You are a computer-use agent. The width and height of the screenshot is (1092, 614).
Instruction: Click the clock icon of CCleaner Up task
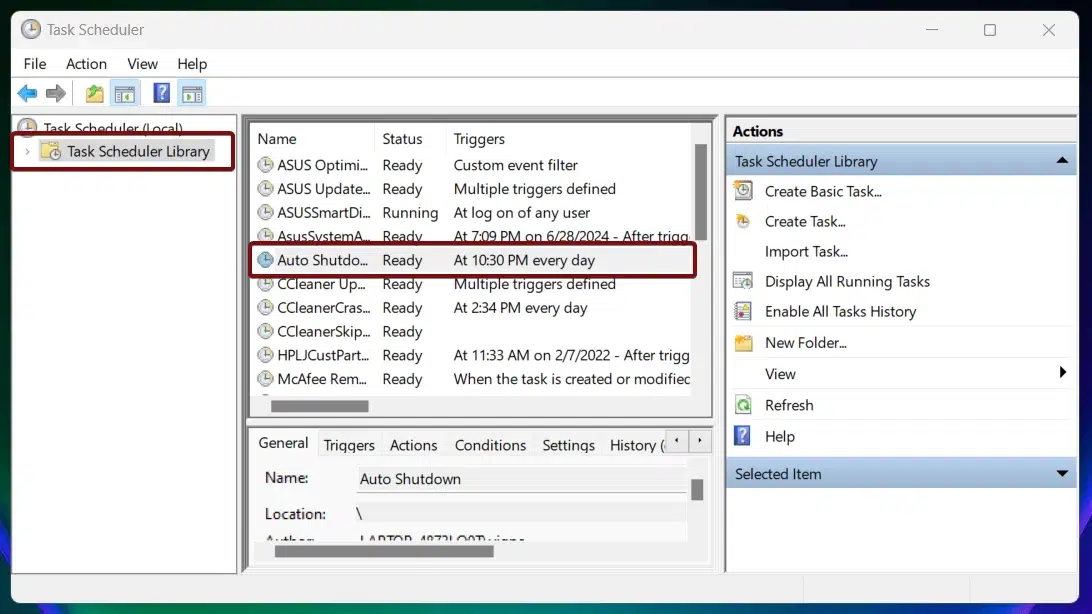[265, 284]
